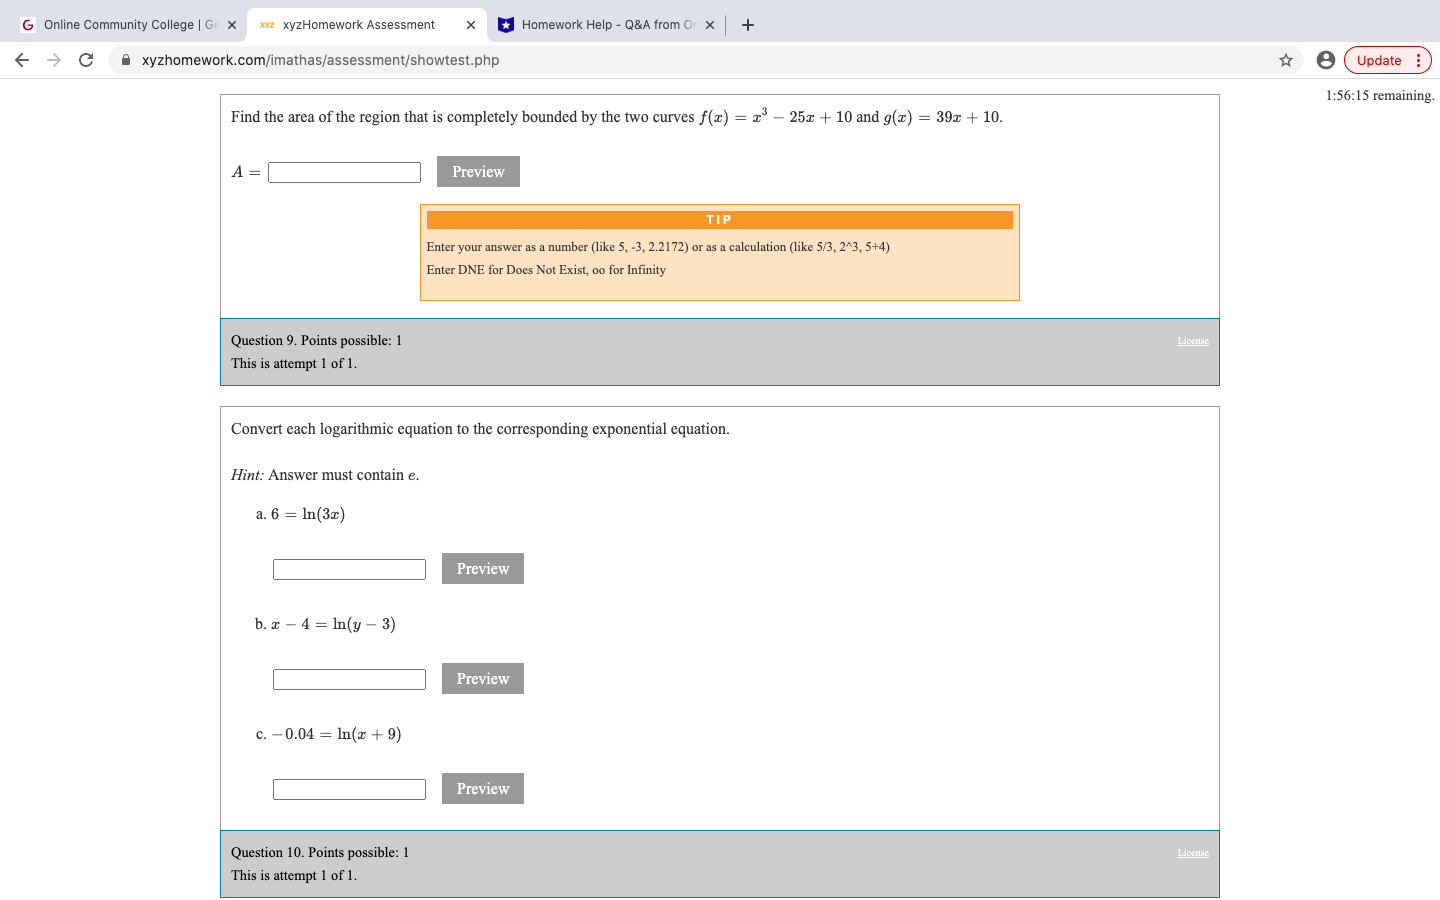
Task: Close the Online Community College tab
Action: tap(232, 25)
